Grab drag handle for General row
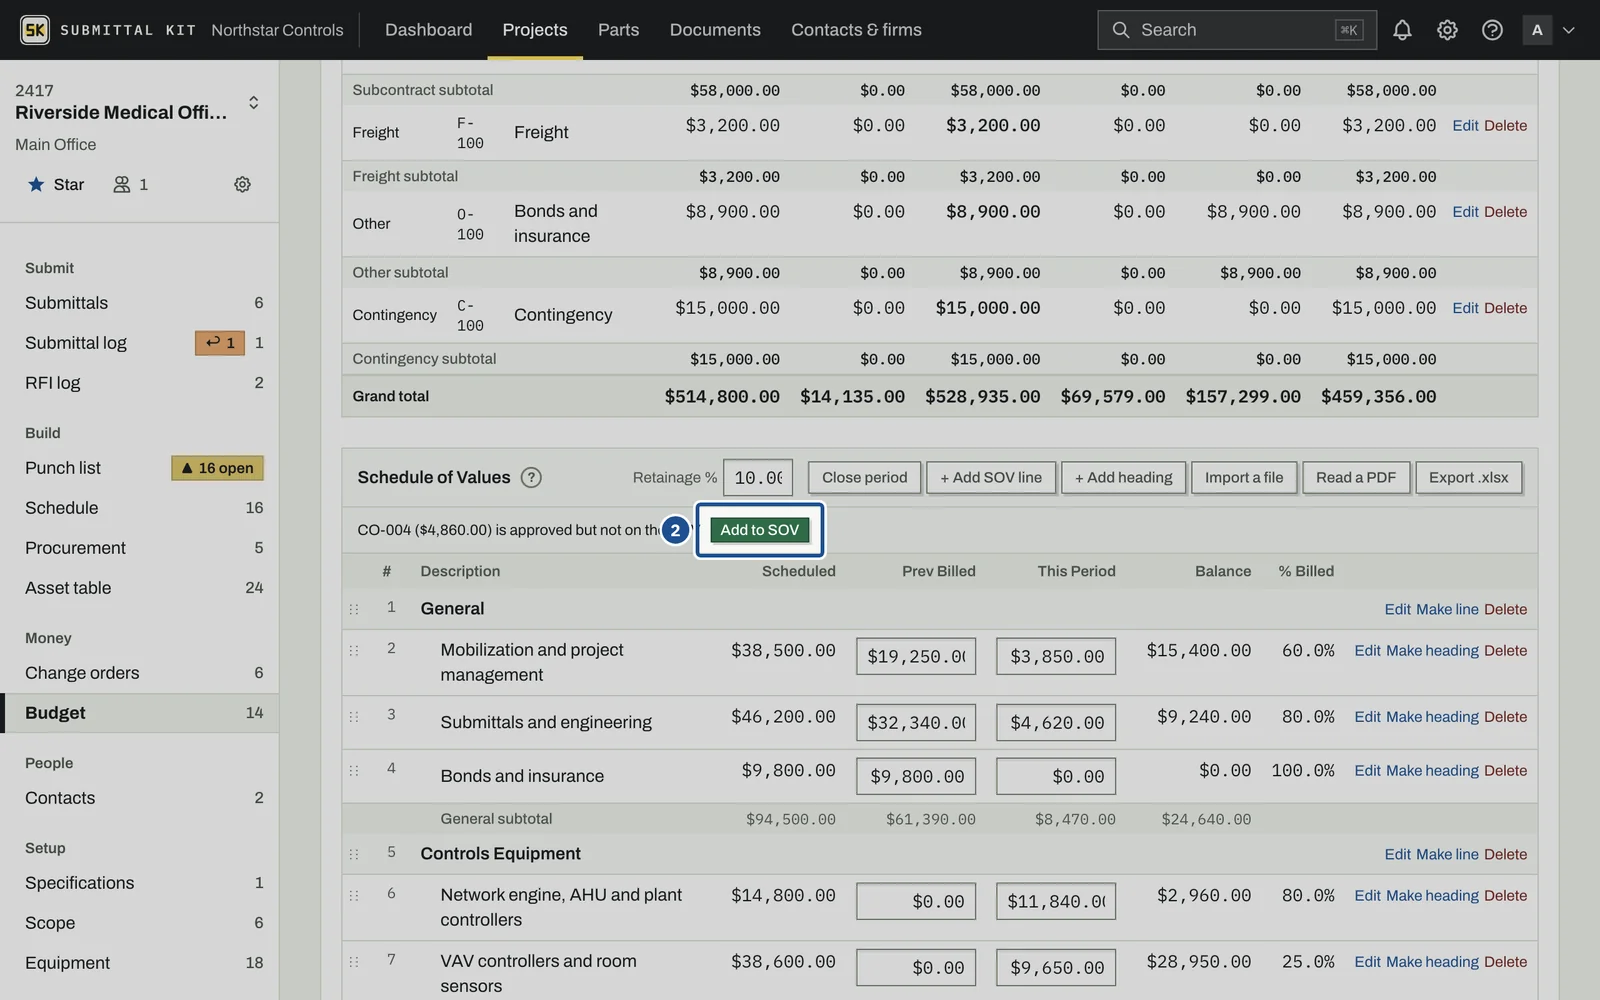This screenshot has height=1000, width=1600. 354,609
